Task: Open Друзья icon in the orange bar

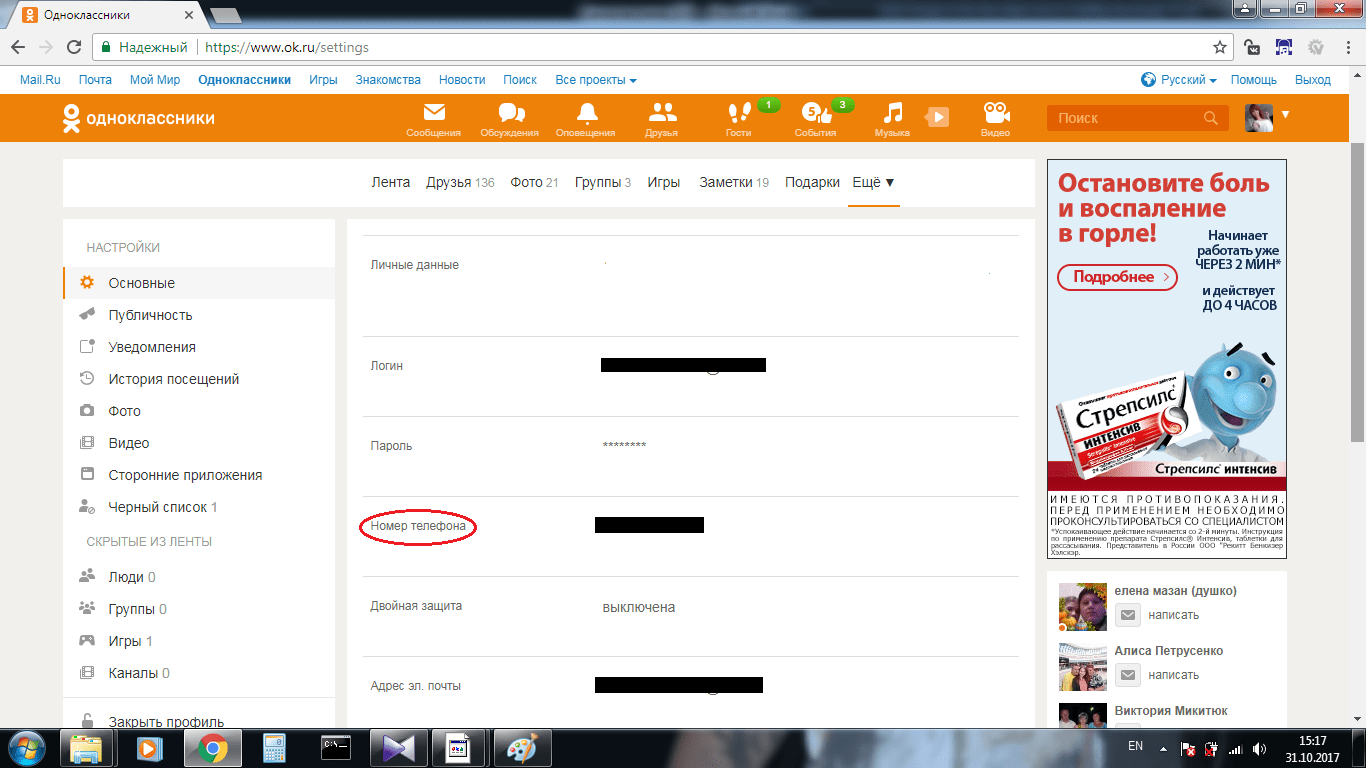Action: pos(661,118)
